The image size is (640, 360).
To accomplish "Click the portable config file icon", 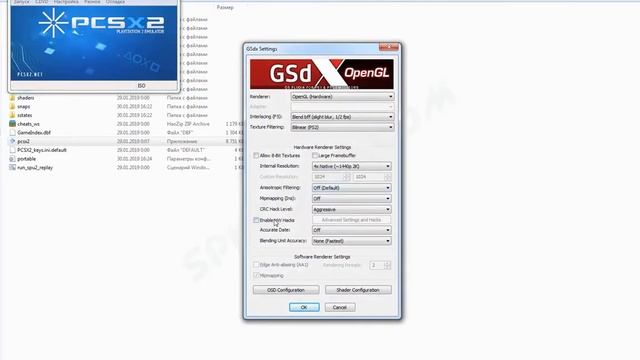I will tap(12, 159).
